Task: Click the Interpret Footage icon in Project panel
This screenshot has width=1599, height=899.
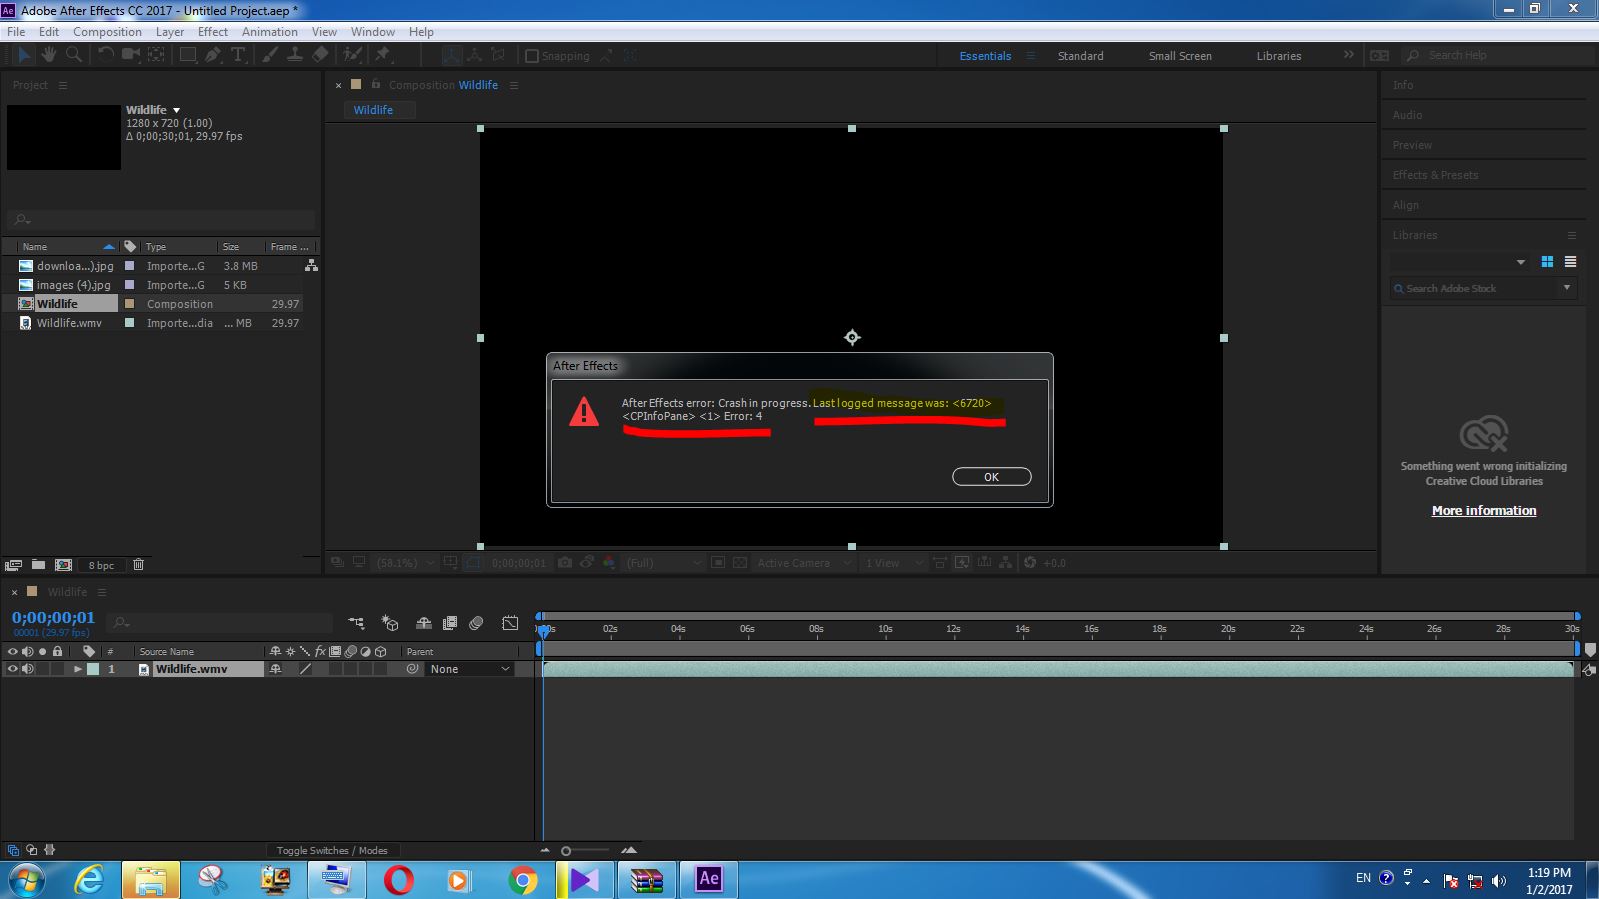Action: (13, 565)
